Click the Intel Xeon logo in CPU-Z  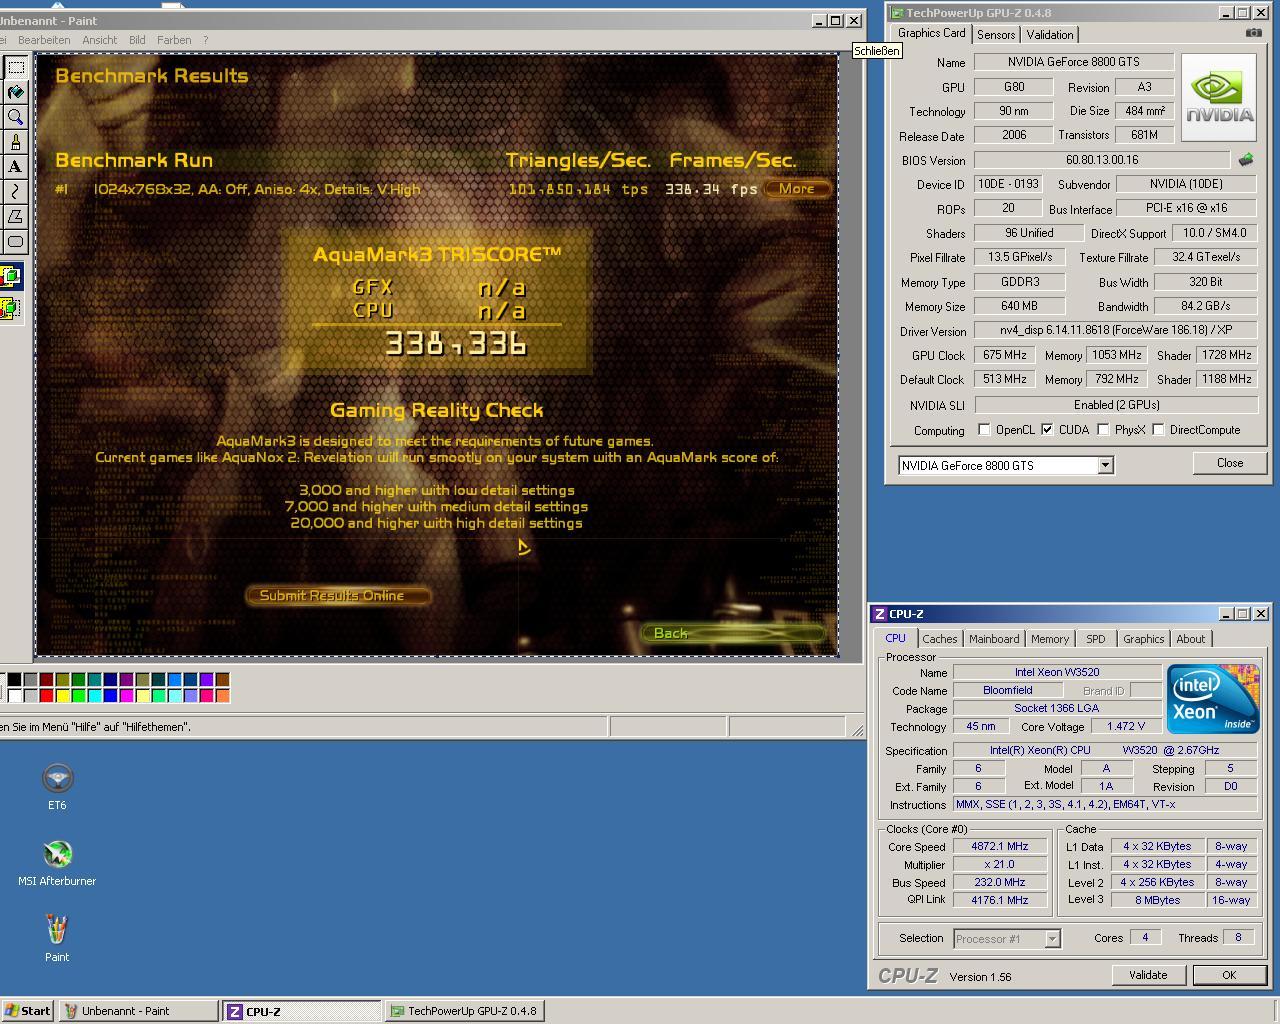(1211, 698)
